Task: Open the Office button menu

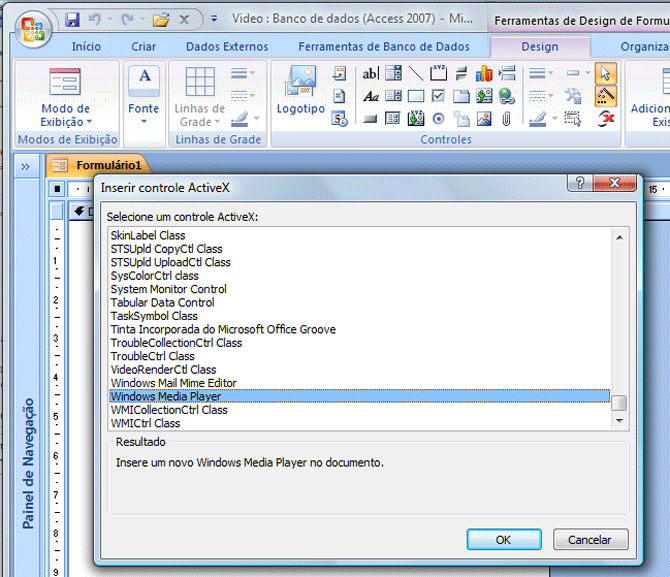Action: tap(33, 30)
